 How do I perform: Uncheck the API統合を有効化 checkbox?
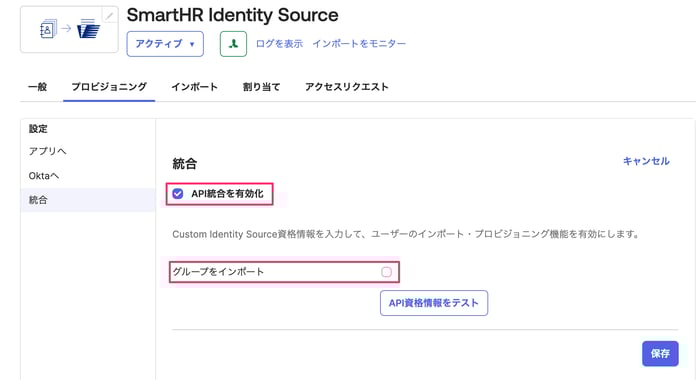click(178, 194)
